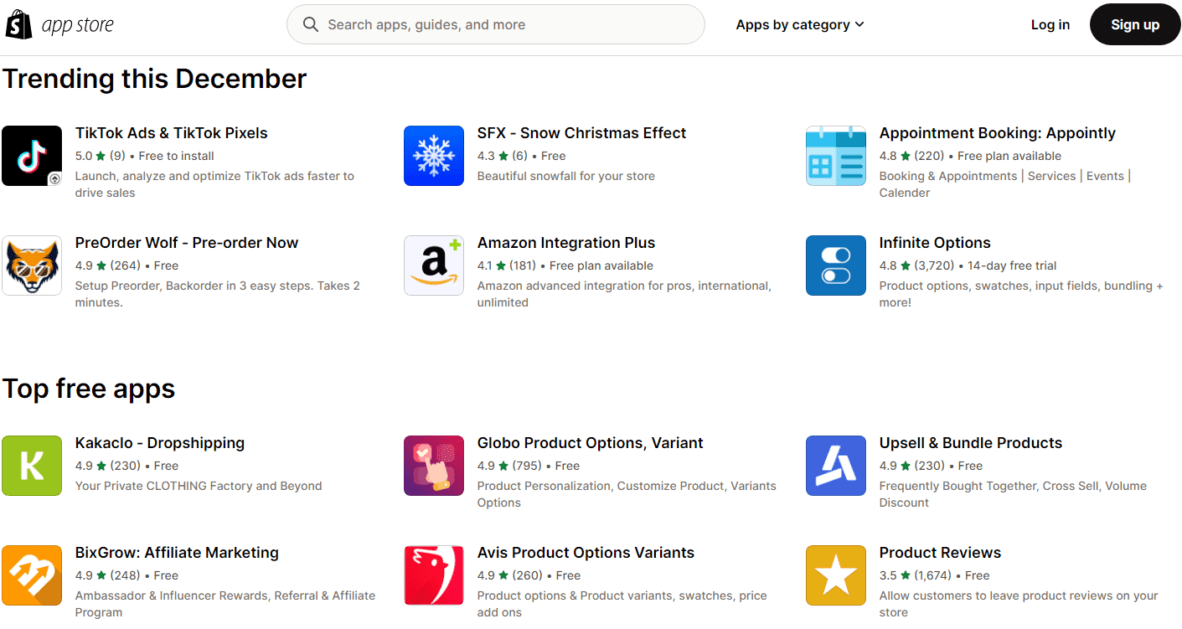The width and height of the screenshot is (1182, 629).
Task: Select the Globo Product Options icon
Action: click(x=434, y=466)
